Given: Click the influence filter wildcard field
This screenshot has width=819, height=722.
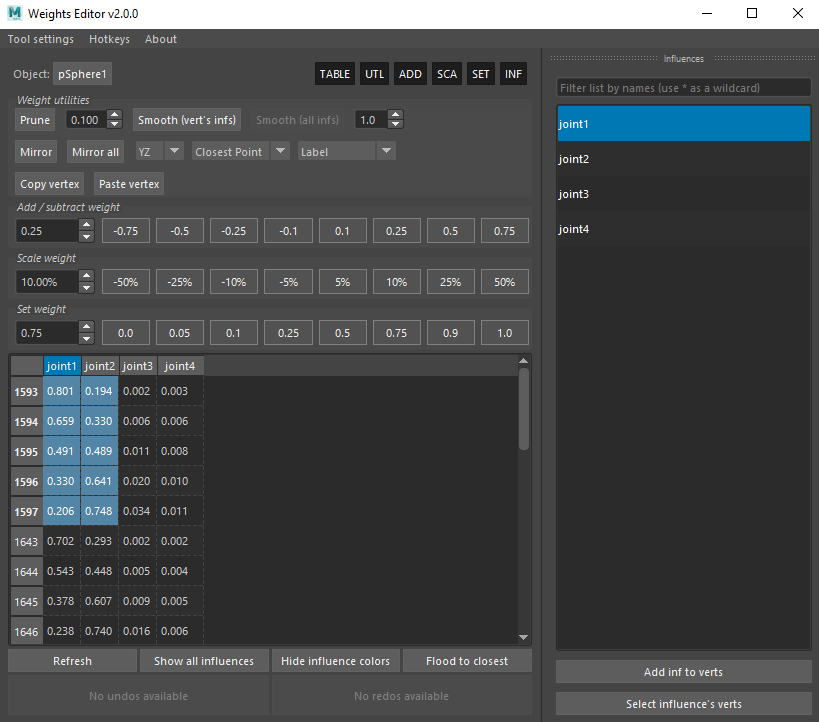Looking at the screenshot, I should (683, 87).
